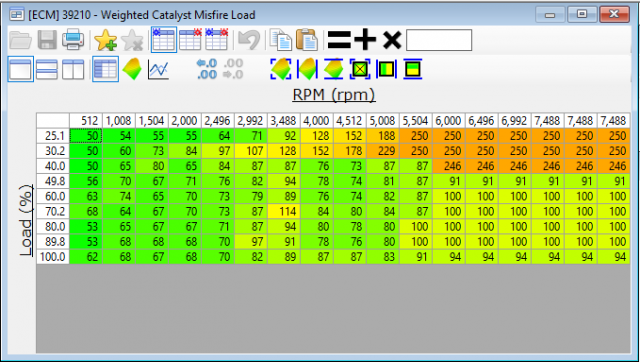This screenshot has height=362, width=640.
Task: Maximize the Weighted Catalyst Misfire Load window
Action: pos(582,14)
